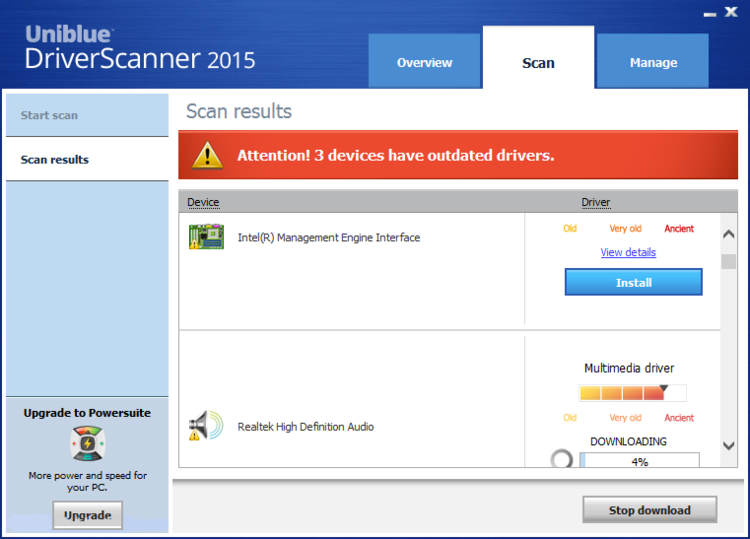Image resolution: width=750 pixels, height=539 pixels.
Task: Close the DriverScanner window
Action: pos(731,11)
